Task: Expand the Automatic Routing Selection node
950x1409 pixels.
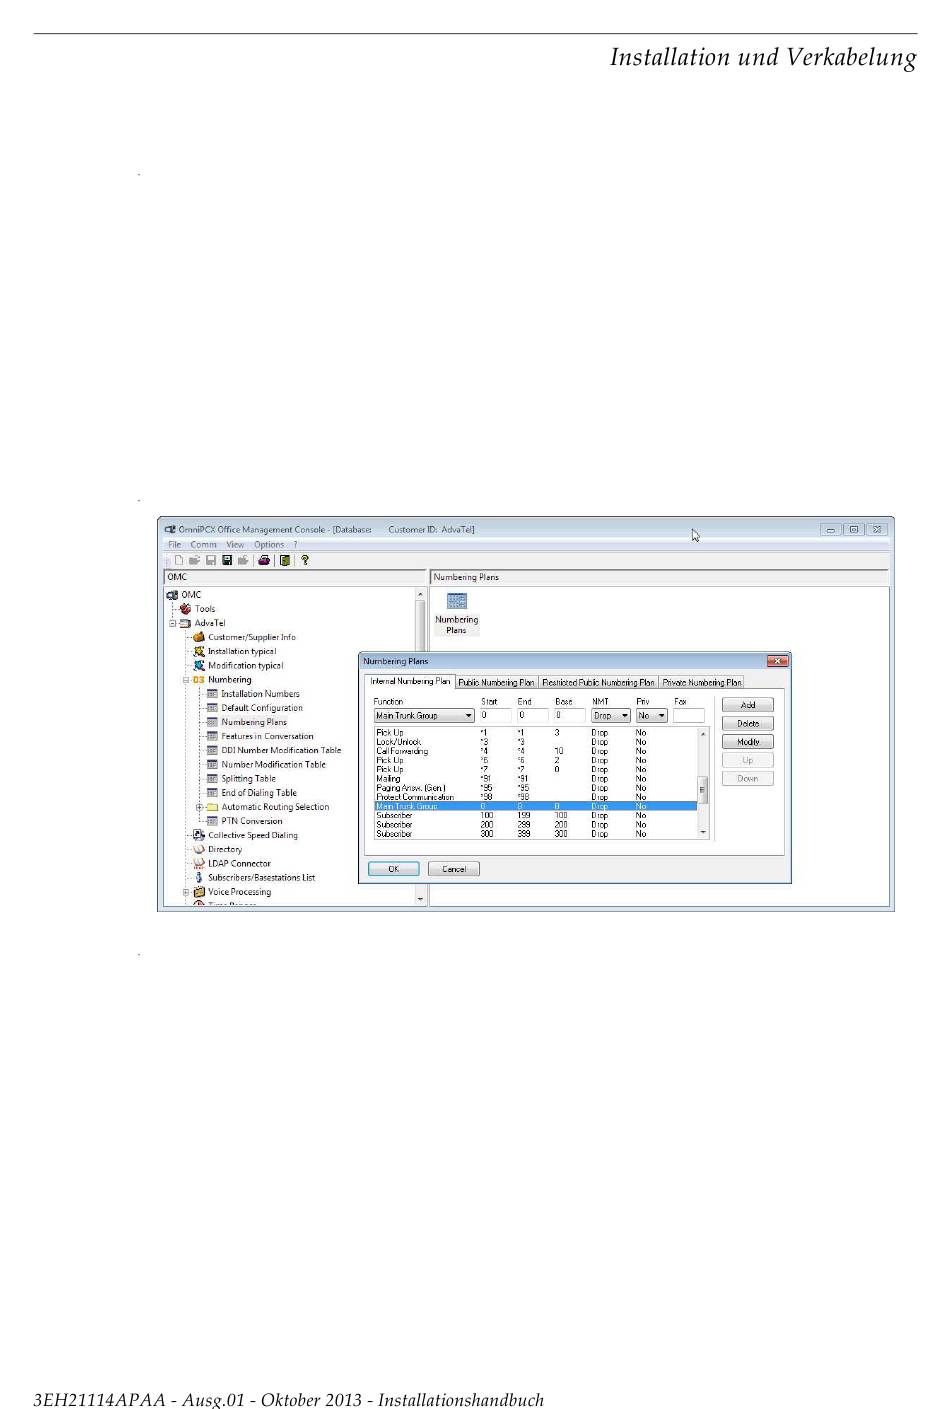Action: coord(199,807)
